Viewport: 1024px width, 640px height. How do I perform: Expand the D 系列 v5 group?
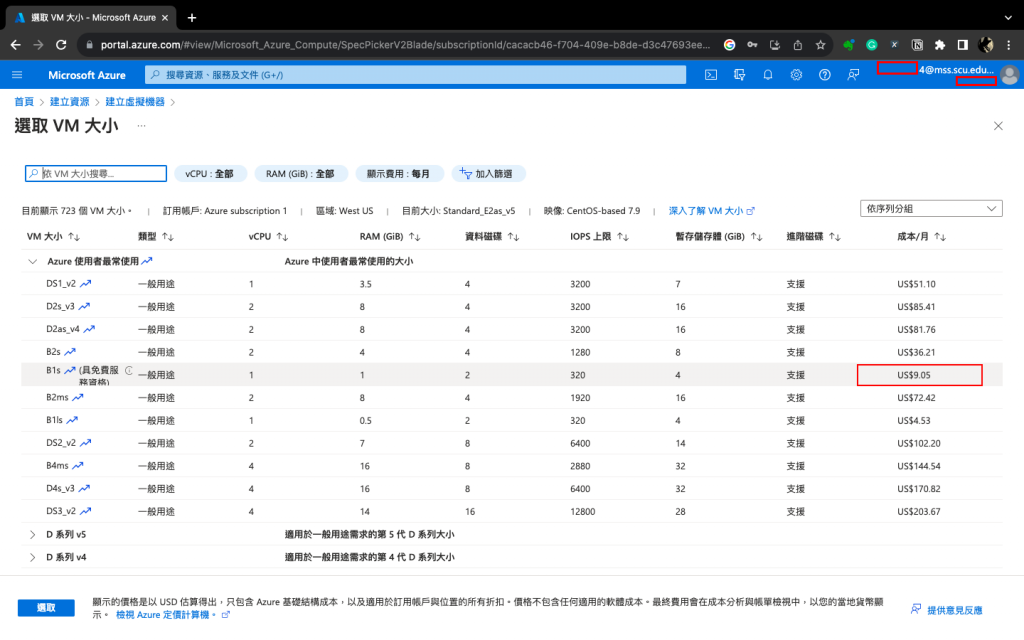click(32, 534)
